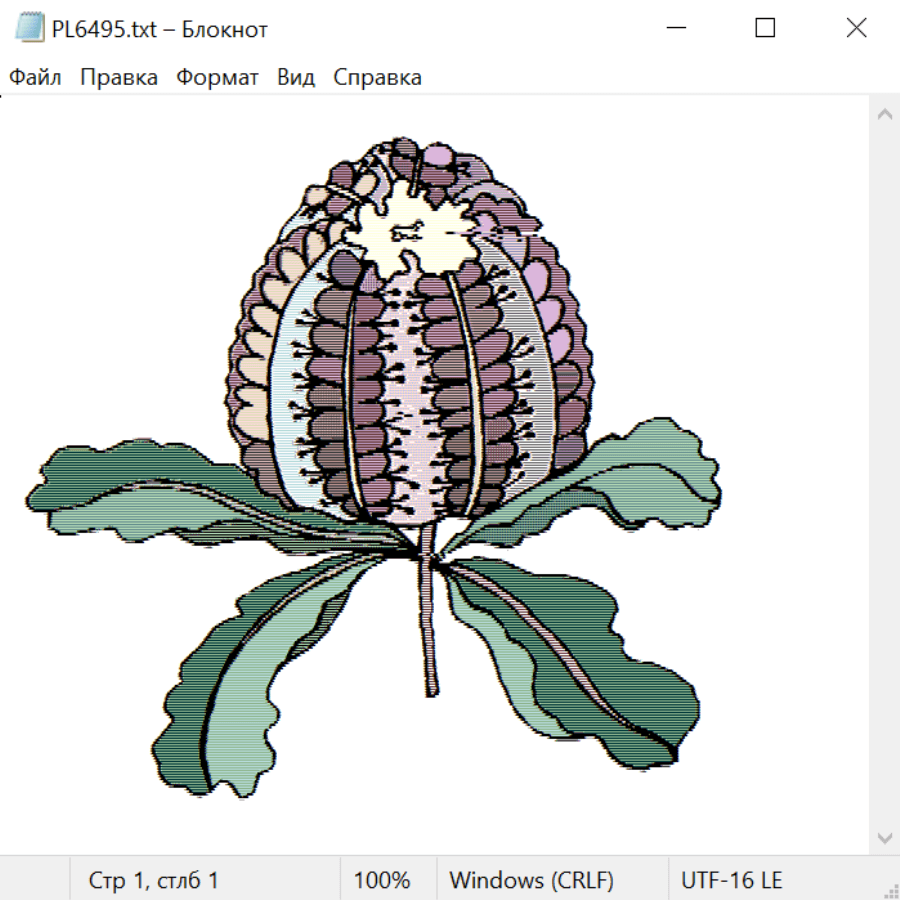Open the Формат menu
The height and width of the screenshot is (900, 900).
pyautogui.click(x=217, y=78)
